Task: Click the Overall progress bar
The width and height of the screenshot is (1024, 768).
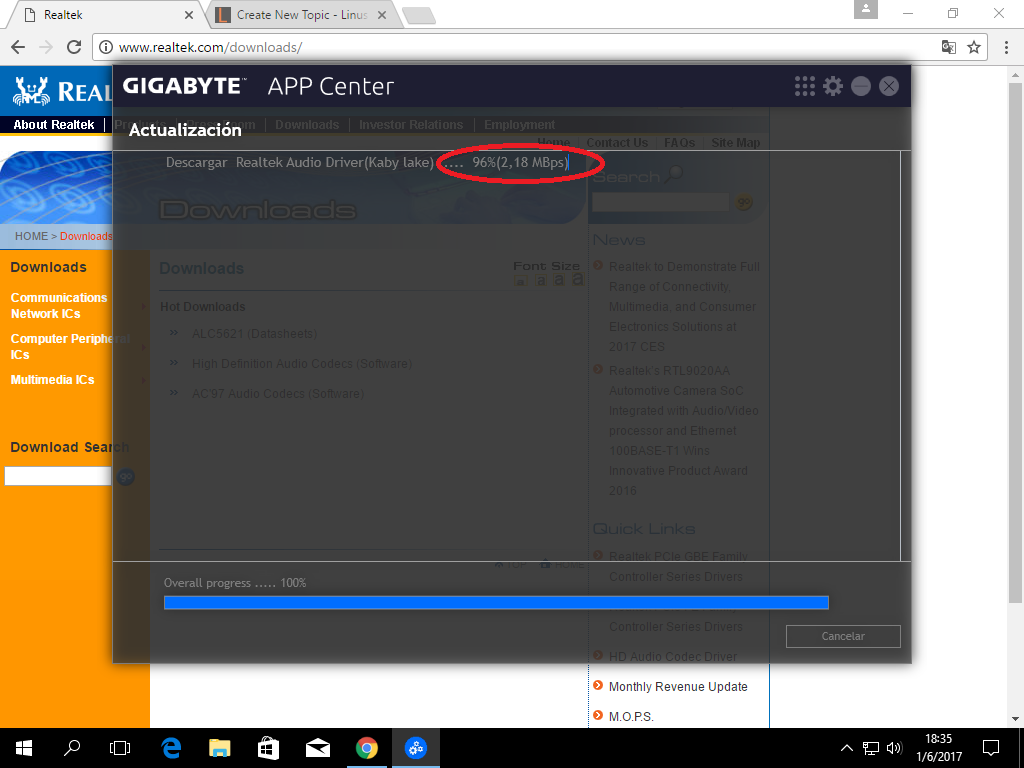Action: pyautogui.click(x=496, y=602)
